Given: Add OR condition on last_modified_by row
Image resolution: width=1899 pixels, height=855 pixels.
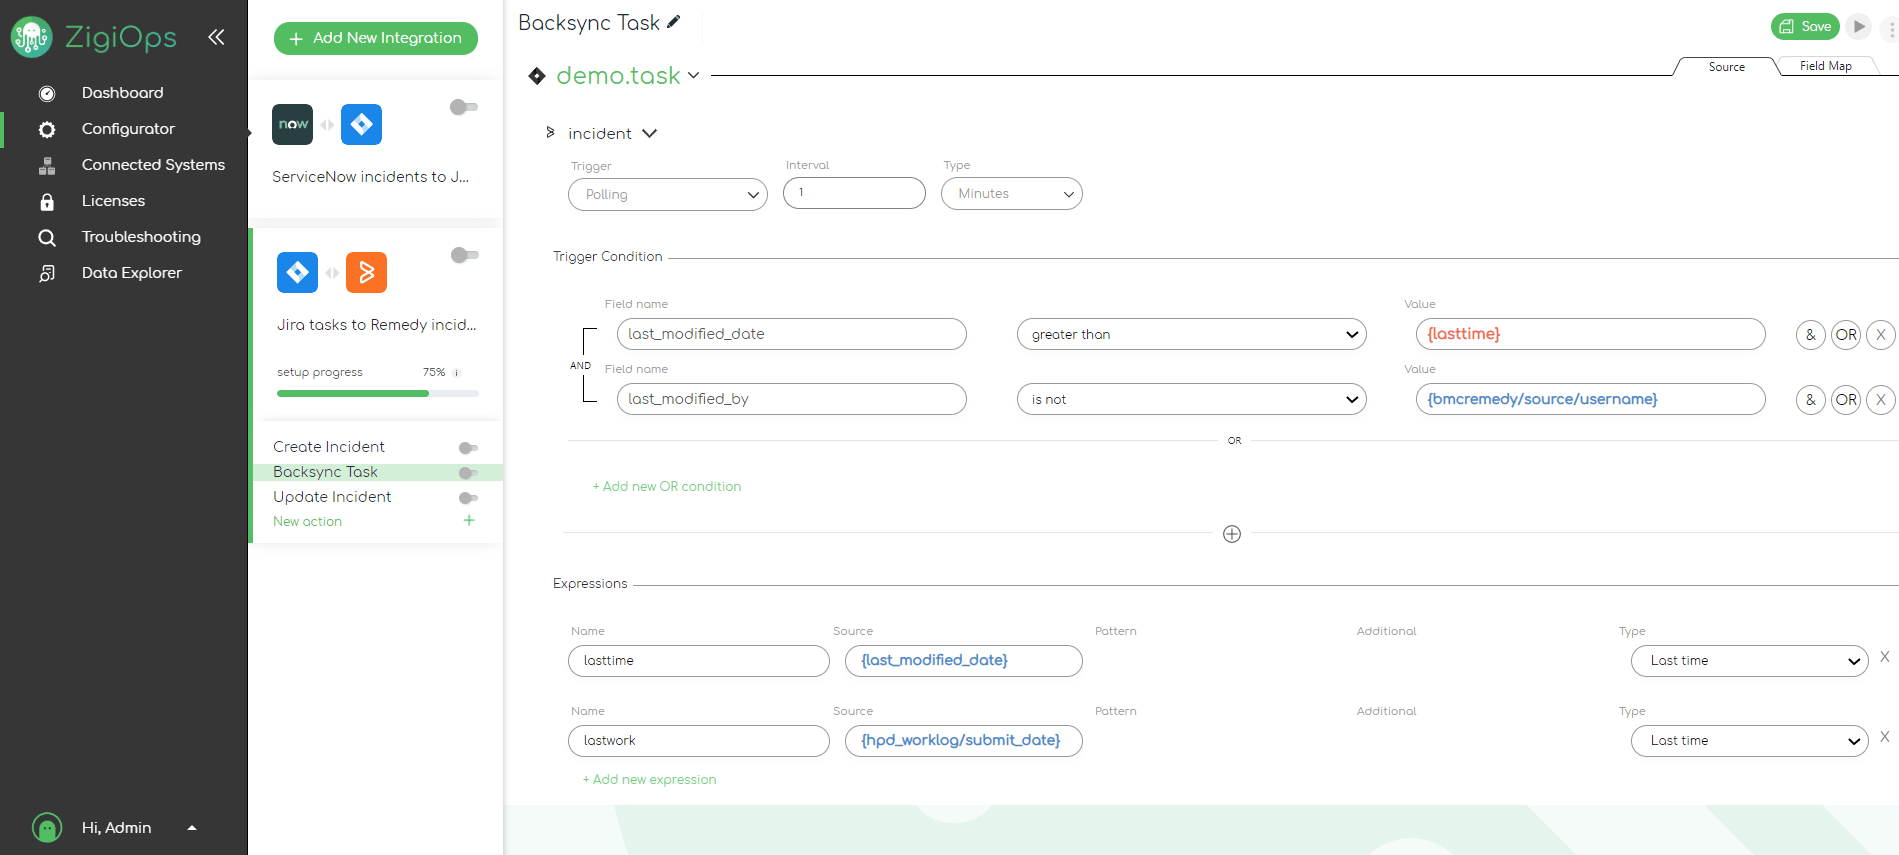Looking at the screenshot, I should point(1846,400).
